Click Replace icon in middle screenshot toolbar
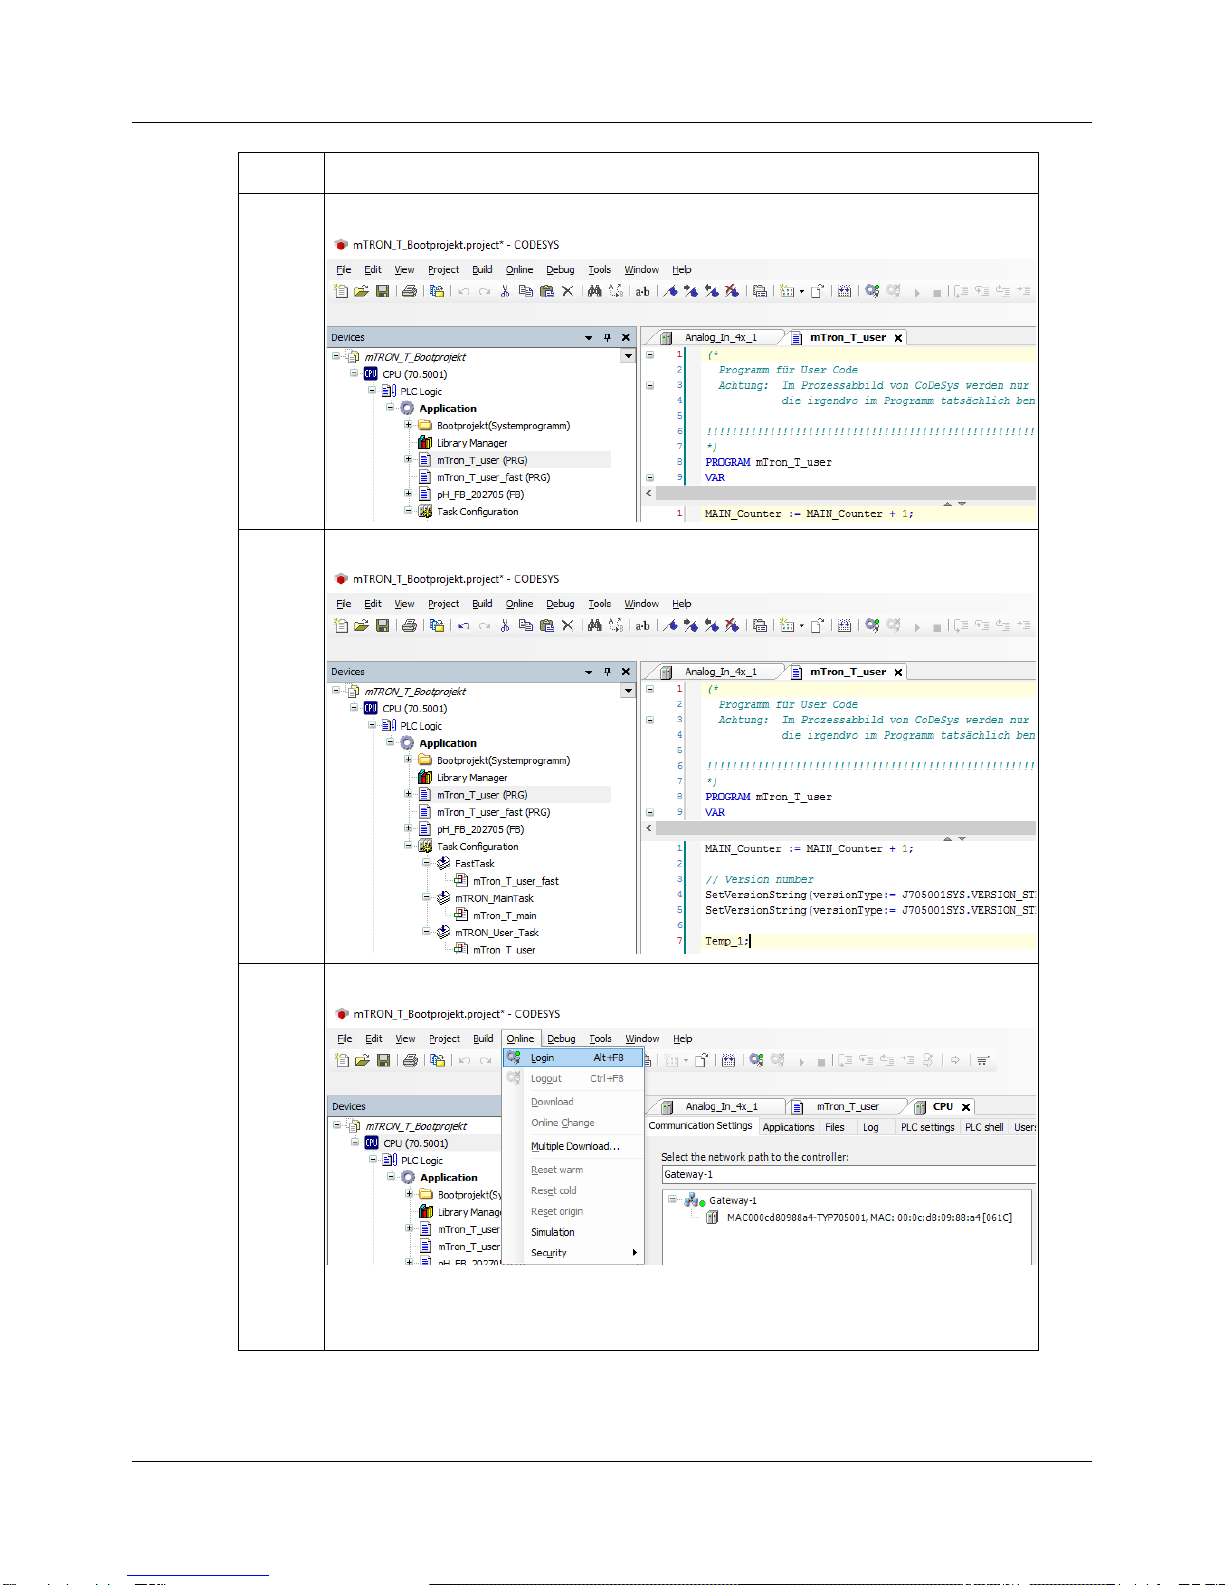The image size is (1225, 1585). pyautogui.click(x=616, y=625)
